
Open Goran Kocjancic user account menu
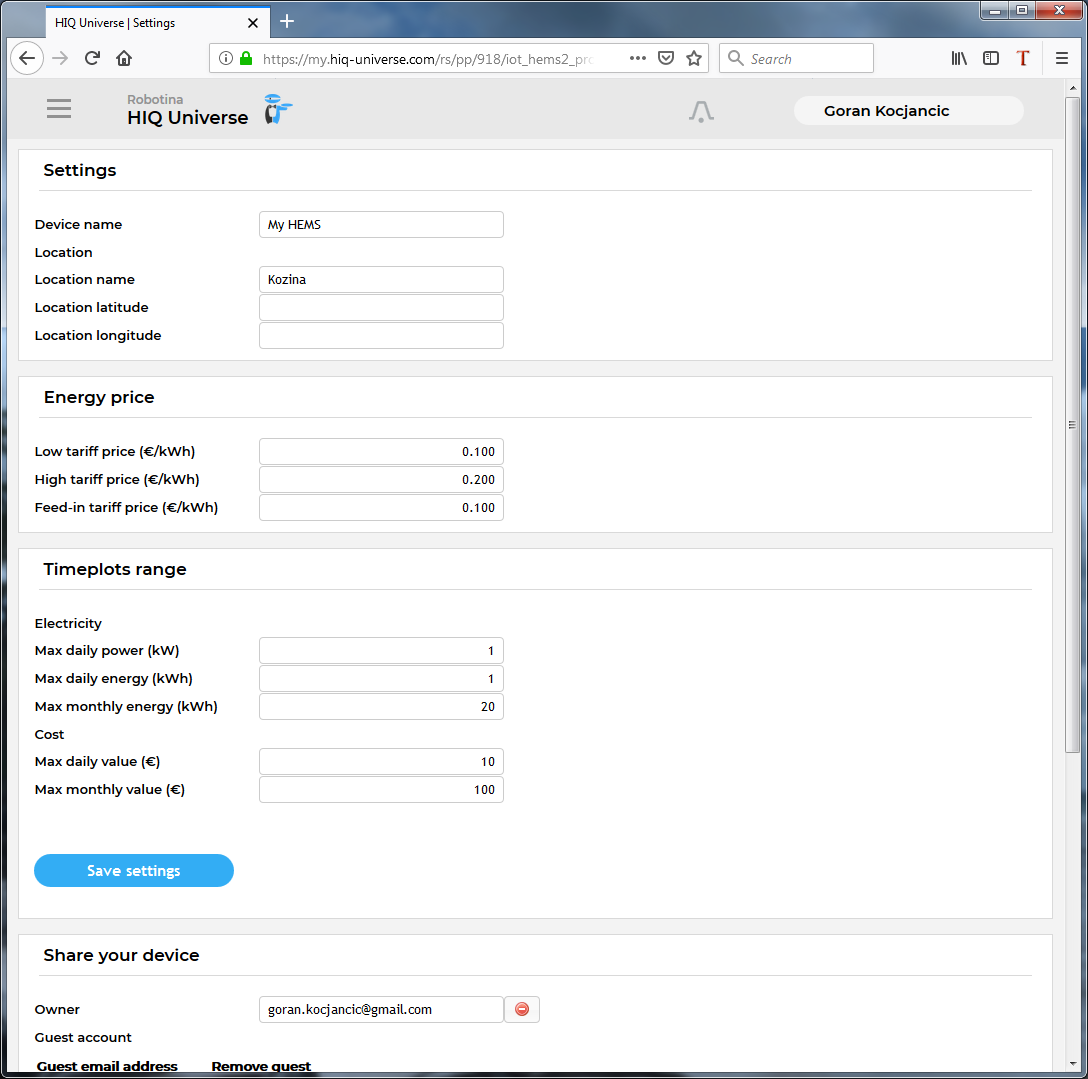[908, 111]
